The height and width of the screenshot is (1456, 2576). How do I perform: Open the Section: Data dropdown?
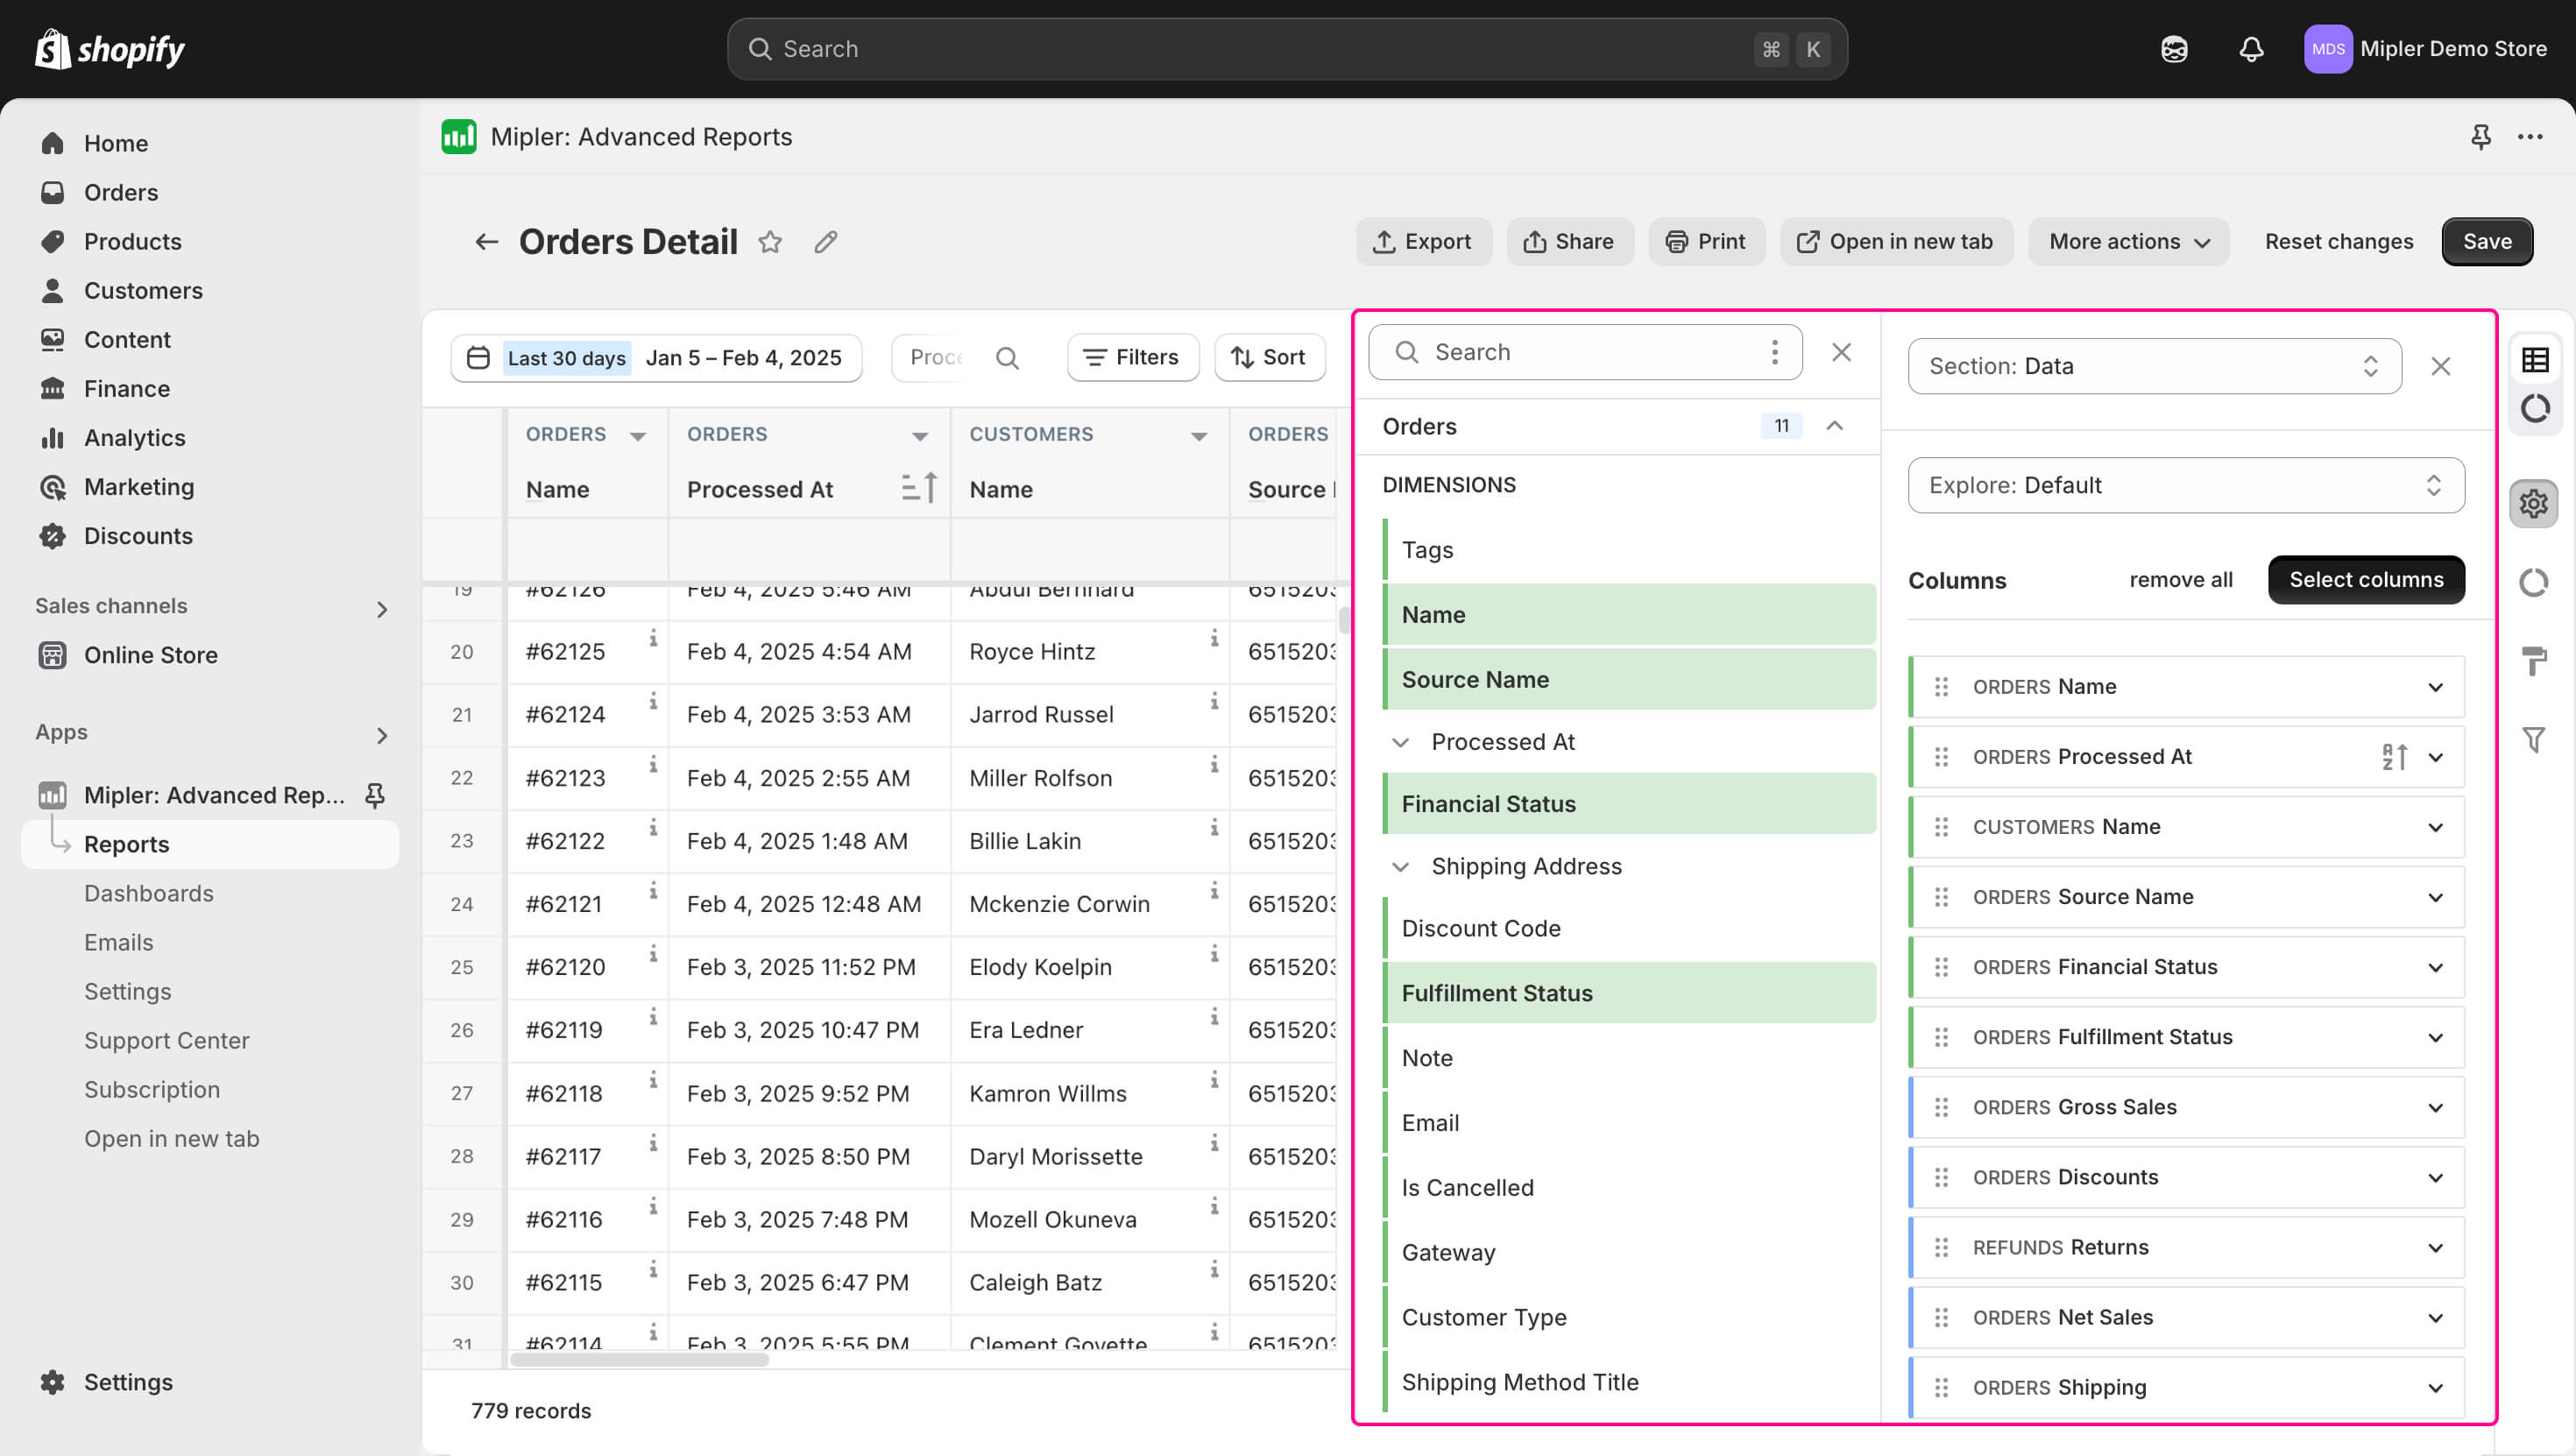2154,366
